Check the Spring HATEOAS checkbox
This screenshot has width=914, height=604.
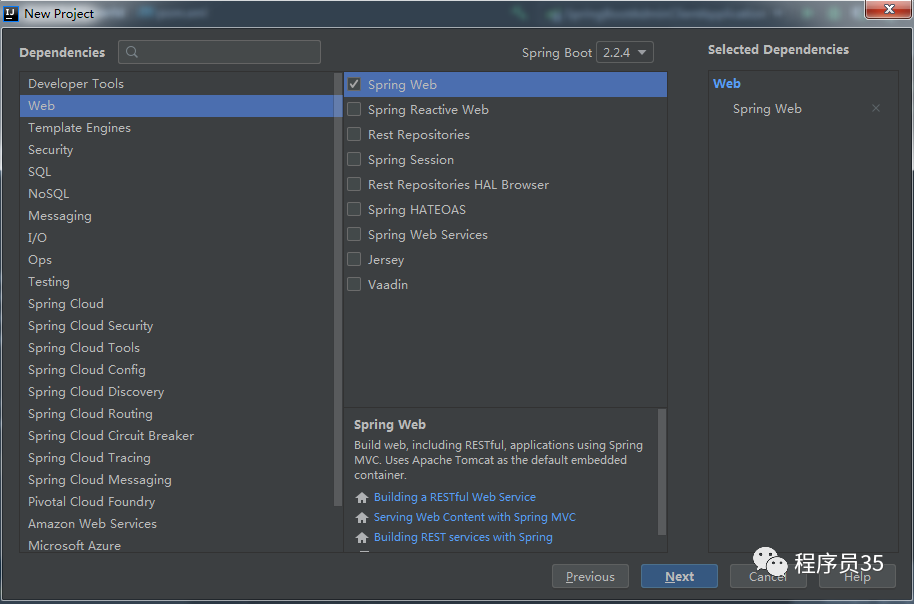354,210
